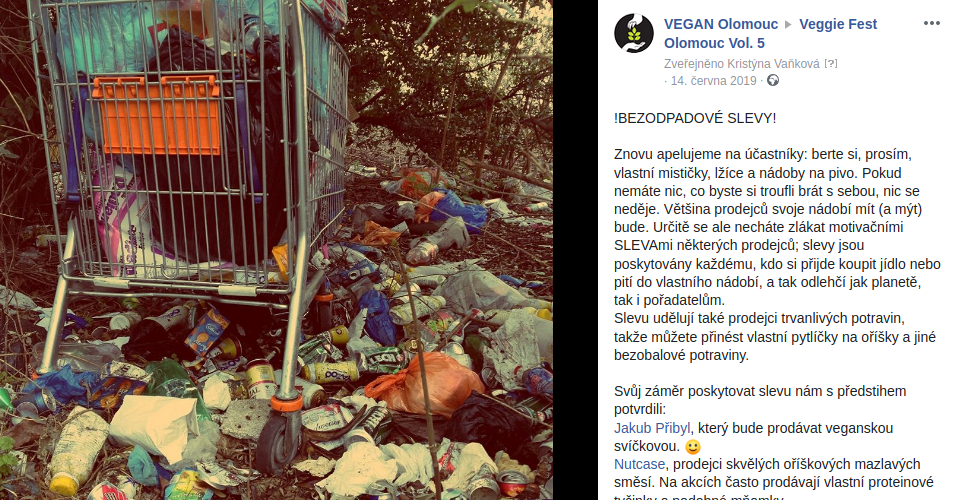Viewport: 955px width, 500px height.
Task: Click the !BEZODPADOVÉ SLEVY! heading text
Action: (695, 118)
